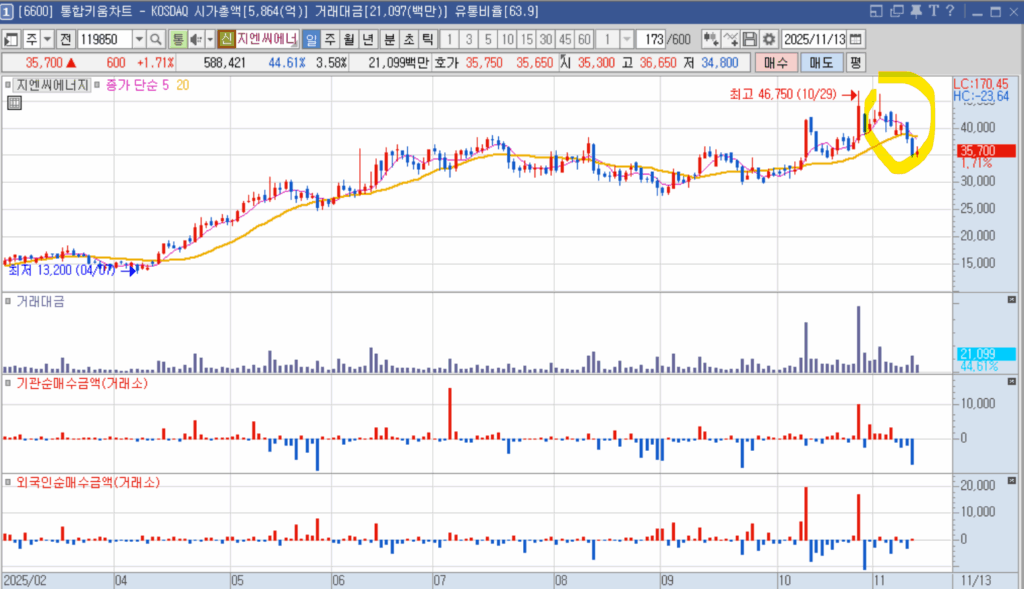Click the save chart floppy disk icon
Viewport: 1024px width, 589px height.
pos(750,39)
